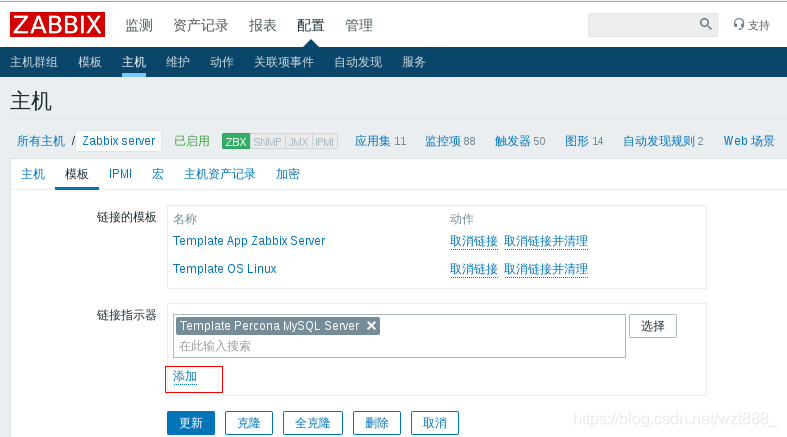Open Template App Zabbix Server link
This screenshot has height=437, width=787.
(249, 241)
